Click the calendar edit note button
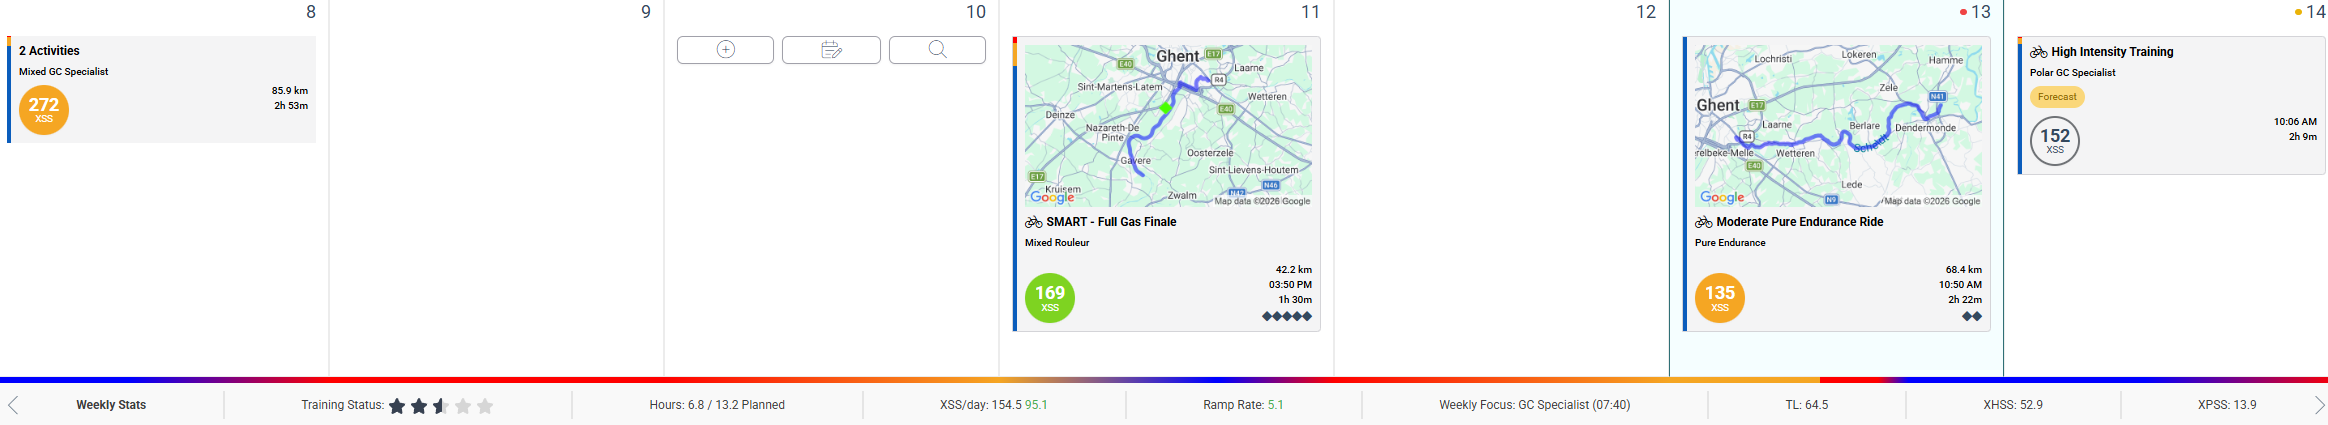 [831, 50]
